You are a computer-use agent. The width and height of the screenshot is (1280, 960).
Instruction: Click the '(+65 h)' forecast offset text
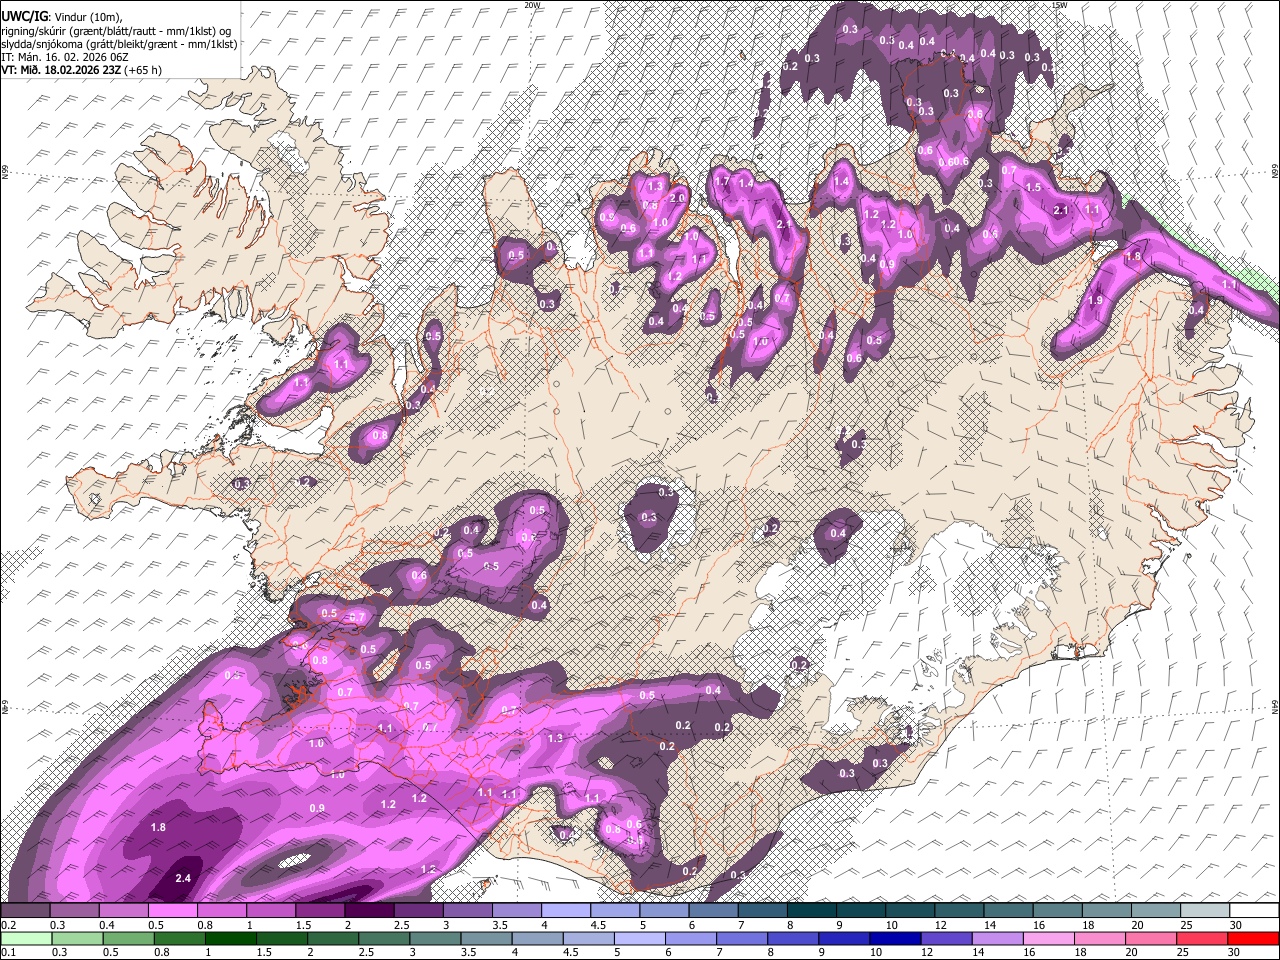143,70
